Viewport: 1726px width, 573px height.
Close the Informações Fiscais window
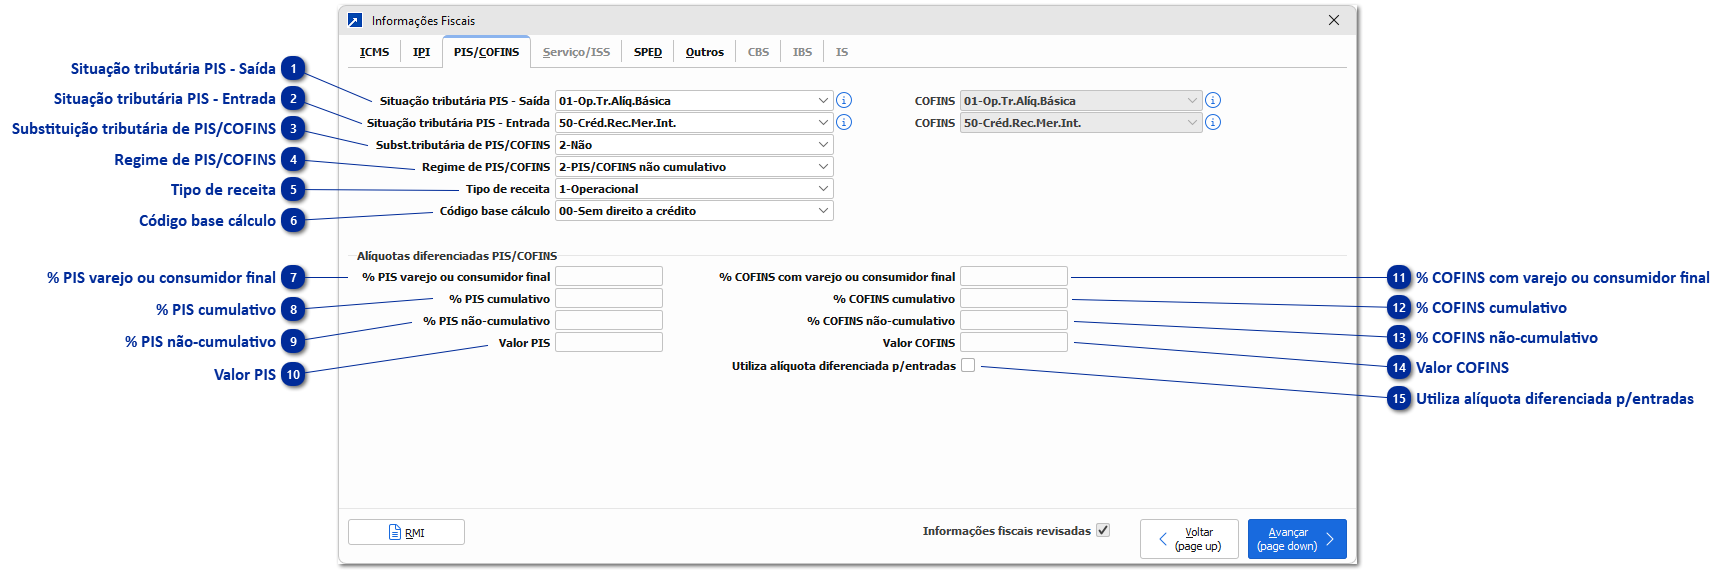point(1334,20)
